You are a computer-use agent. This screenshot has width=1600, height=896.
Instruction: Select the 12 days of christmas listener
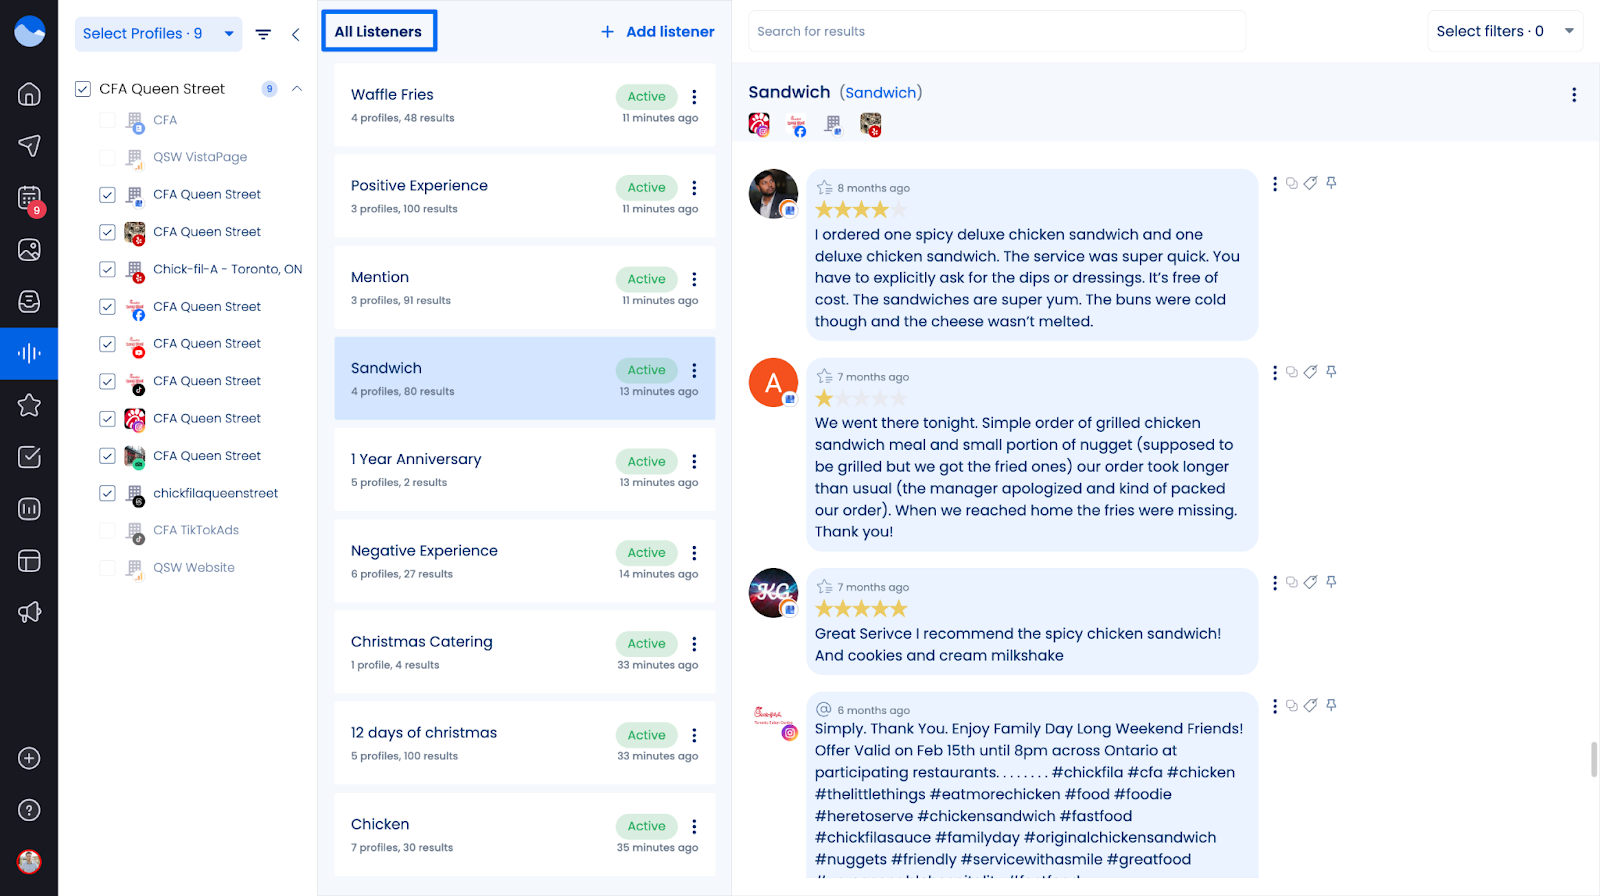tap(525, 743)
